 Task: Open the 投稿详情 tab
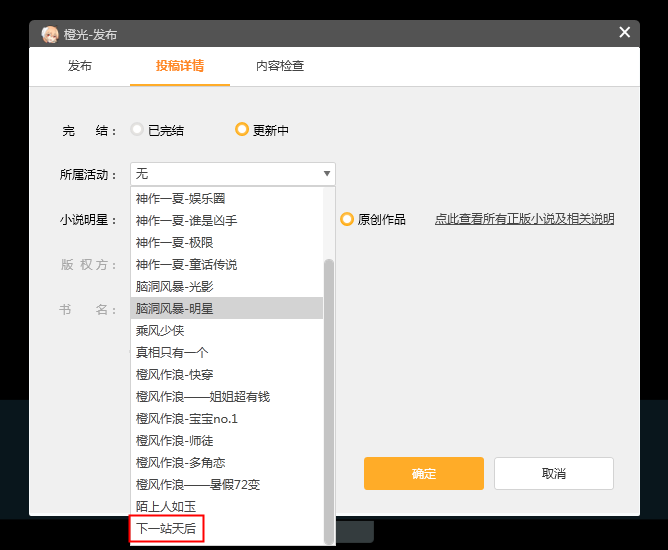pos(180,66)
